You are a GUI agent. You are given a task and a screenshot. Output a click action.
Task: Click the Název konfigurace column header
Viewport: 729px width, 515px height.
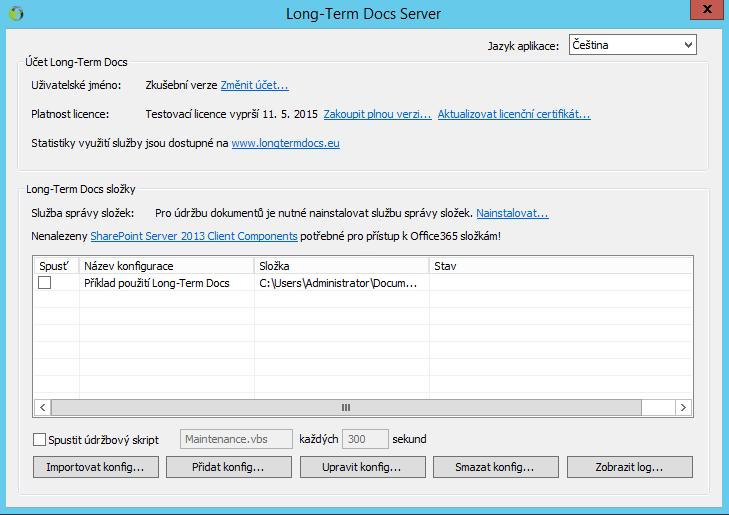(166, 266)
